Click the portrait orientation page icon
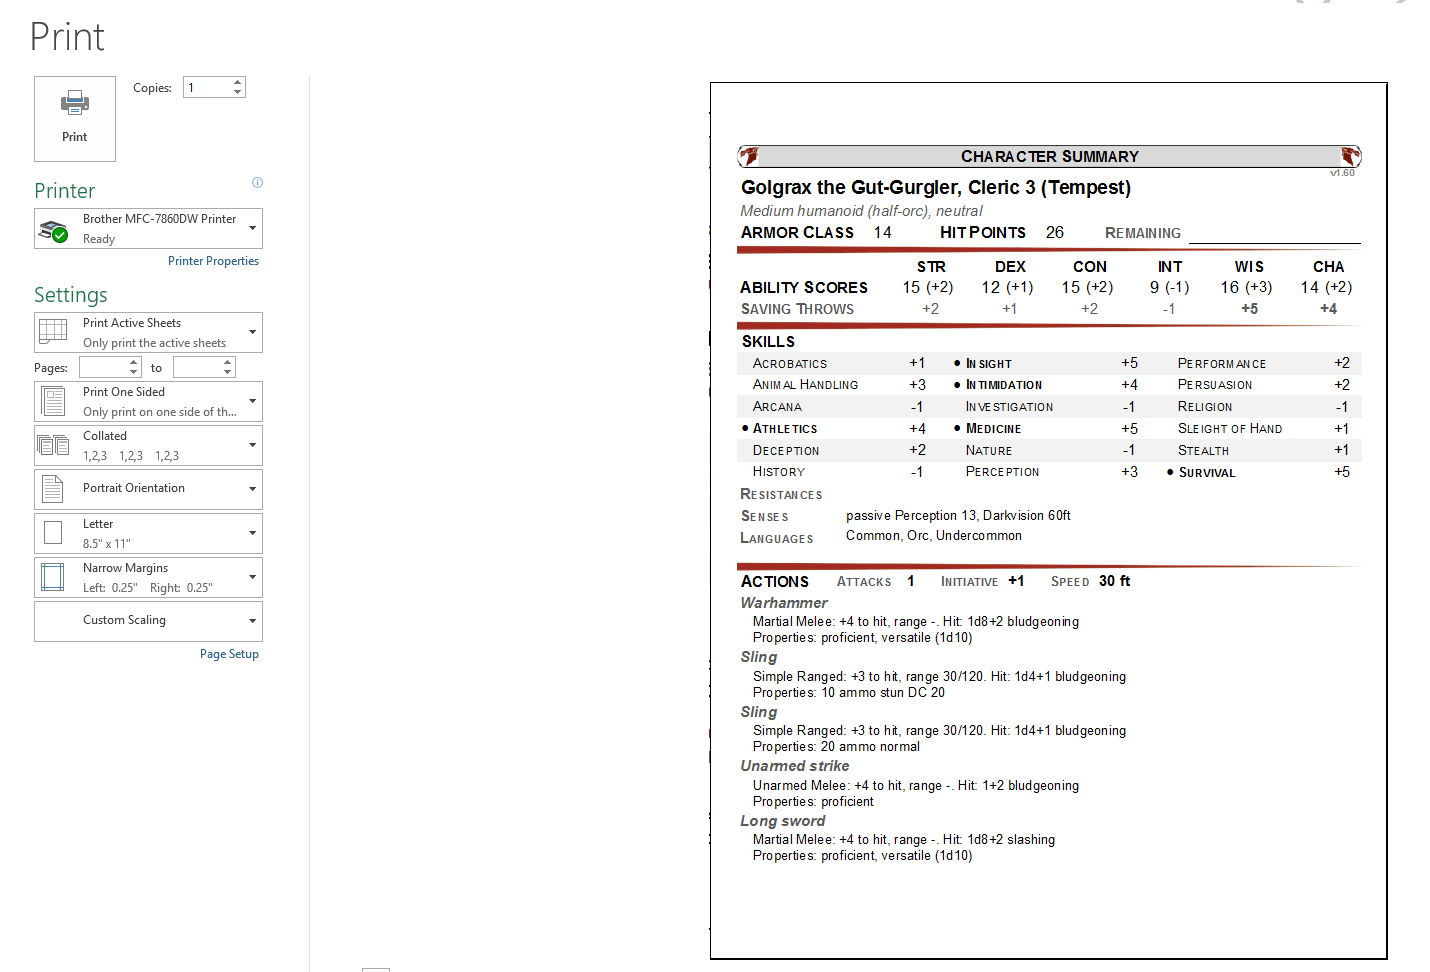Screen dimensions: 1430x972 click(53, 489)
